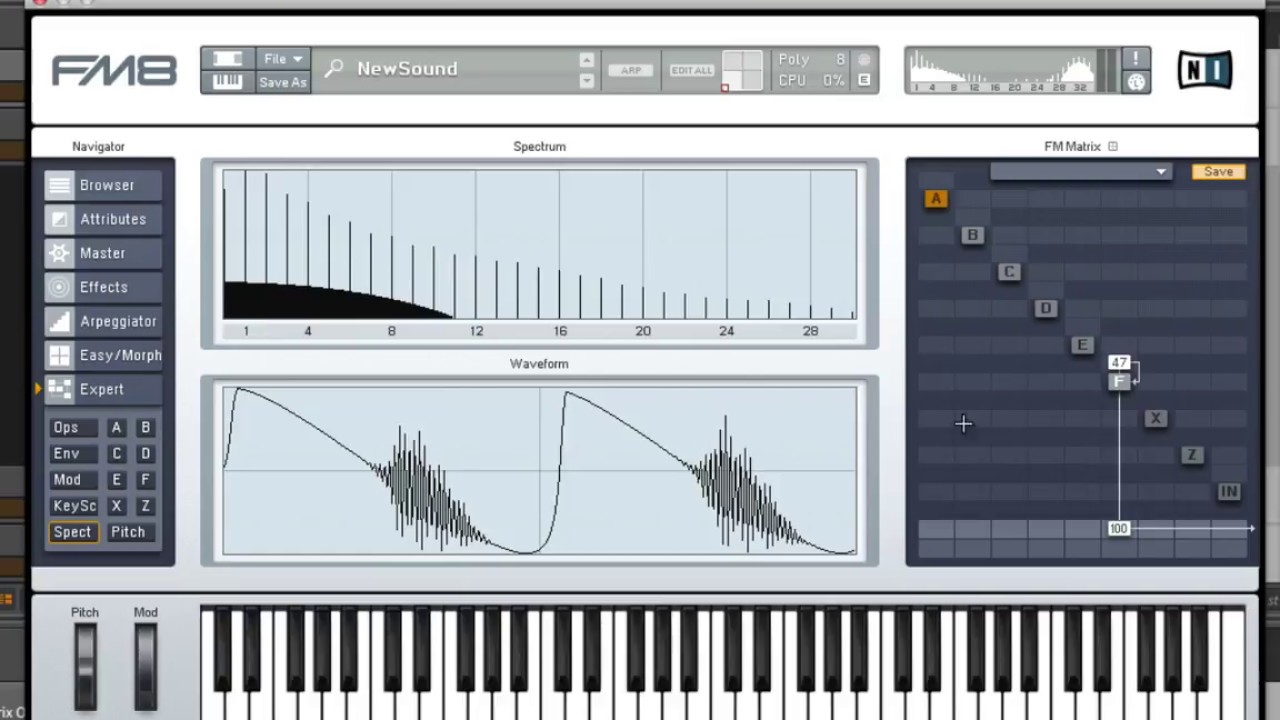
Task: Switch to the KeySc expert tab
Action: coord(73,506)
